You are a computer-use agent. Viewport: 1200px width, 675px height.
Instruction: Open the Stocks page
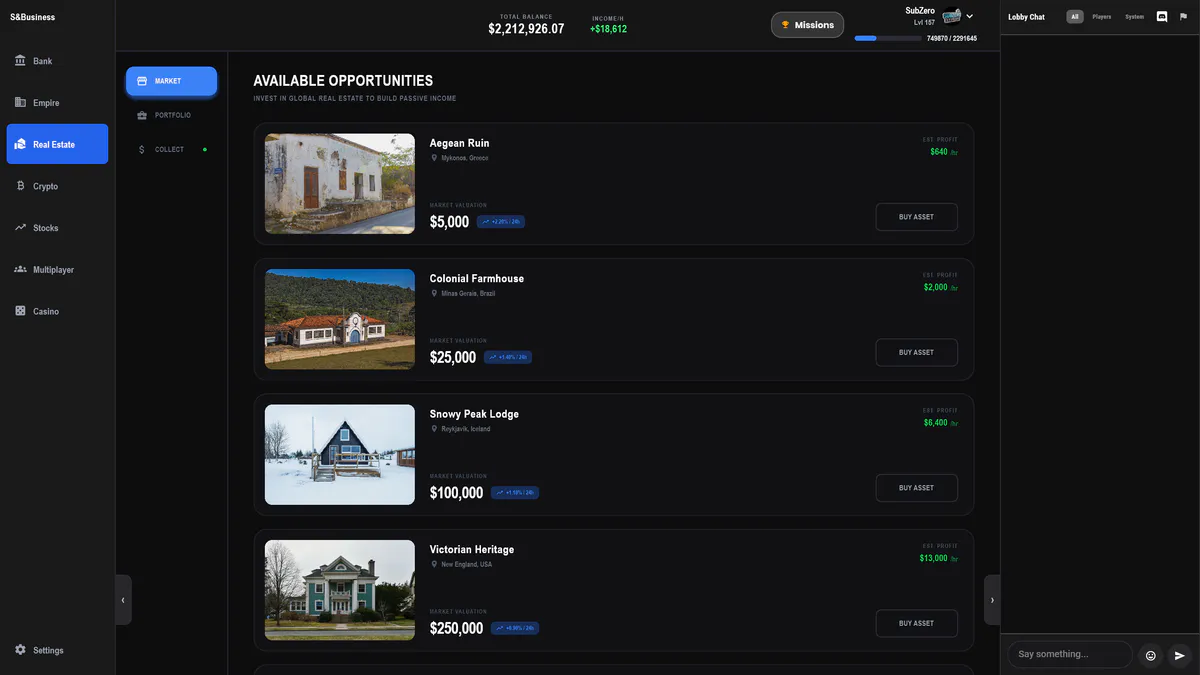point(57,228)
